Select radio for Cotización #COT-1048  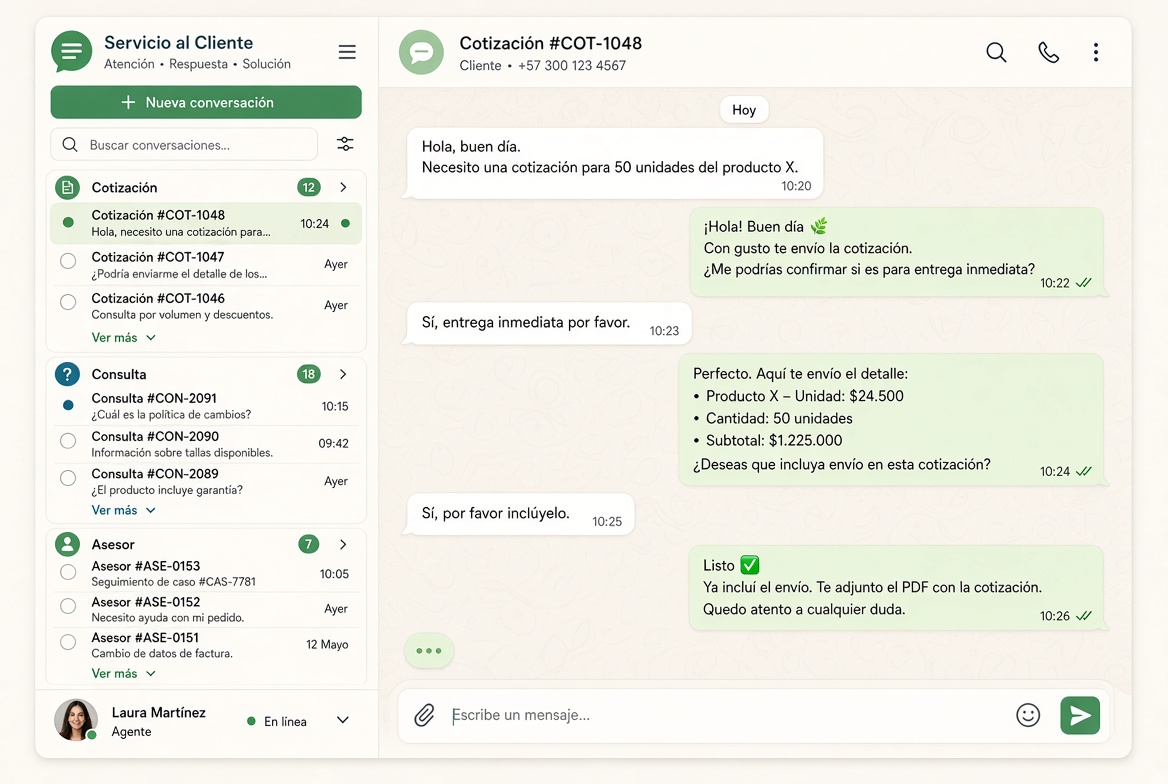pos(68,222)
